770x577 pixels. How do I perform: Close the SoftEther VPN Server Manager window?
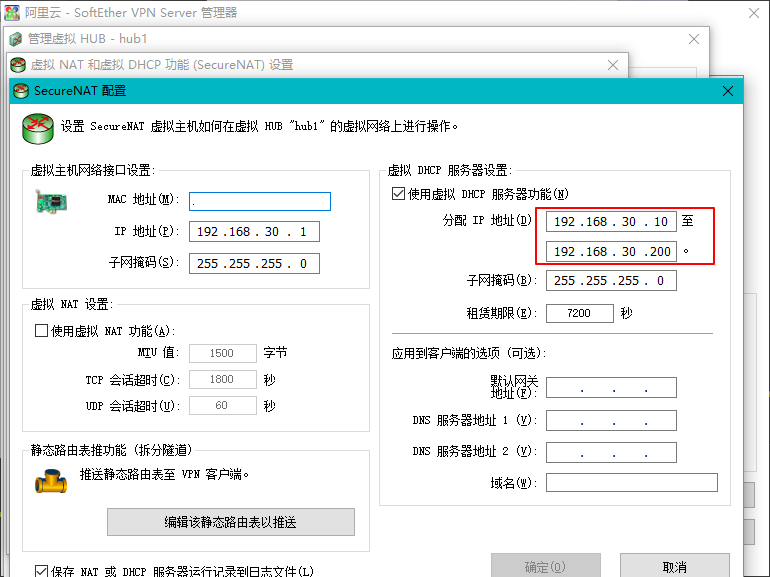(754, 13)
